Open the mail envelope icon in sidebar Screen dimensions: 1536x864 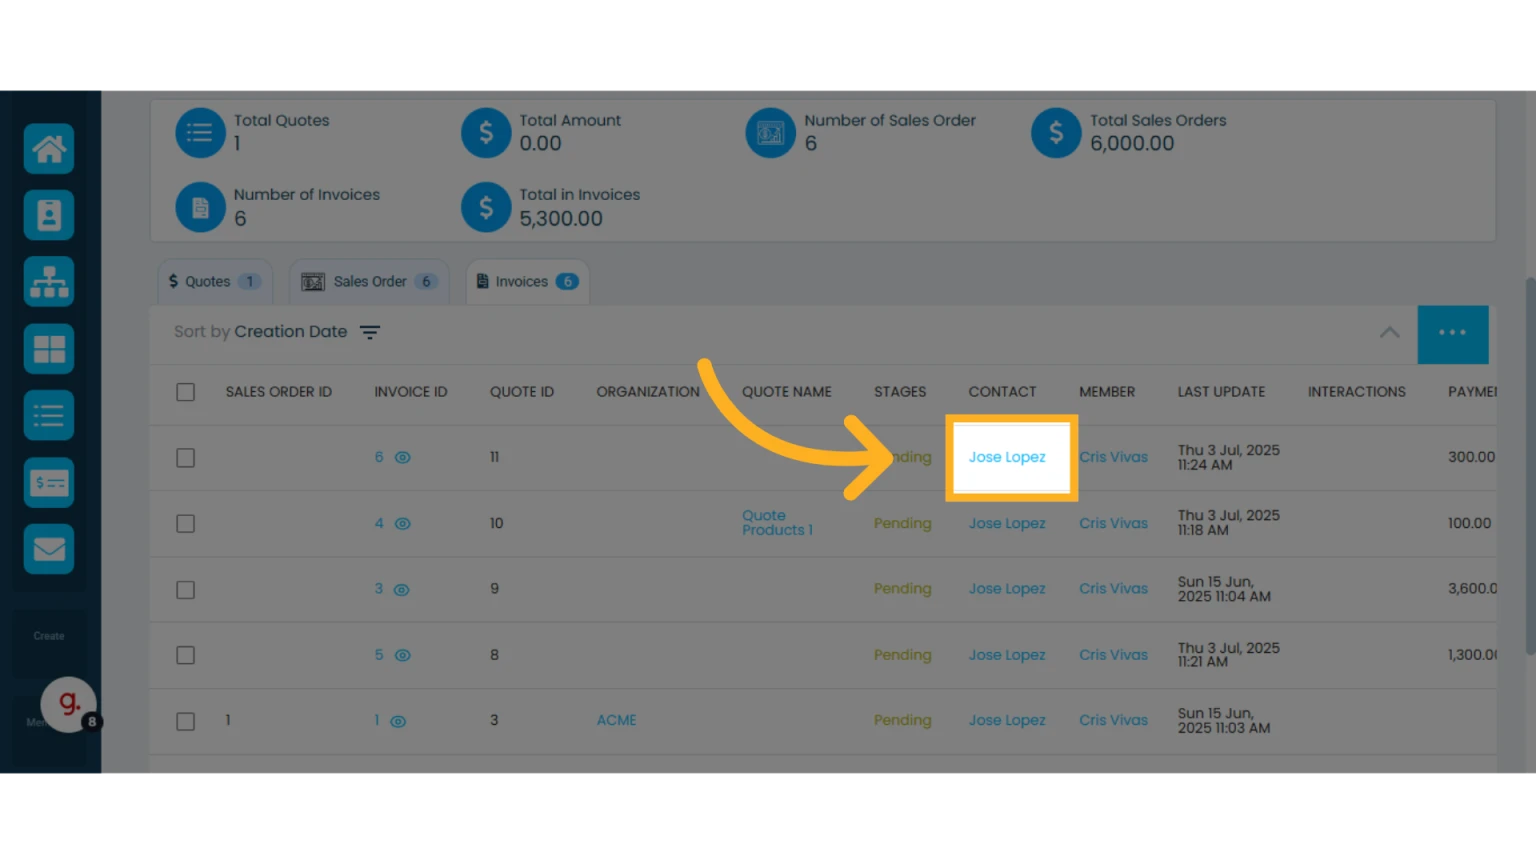click(x=49, y=549)
